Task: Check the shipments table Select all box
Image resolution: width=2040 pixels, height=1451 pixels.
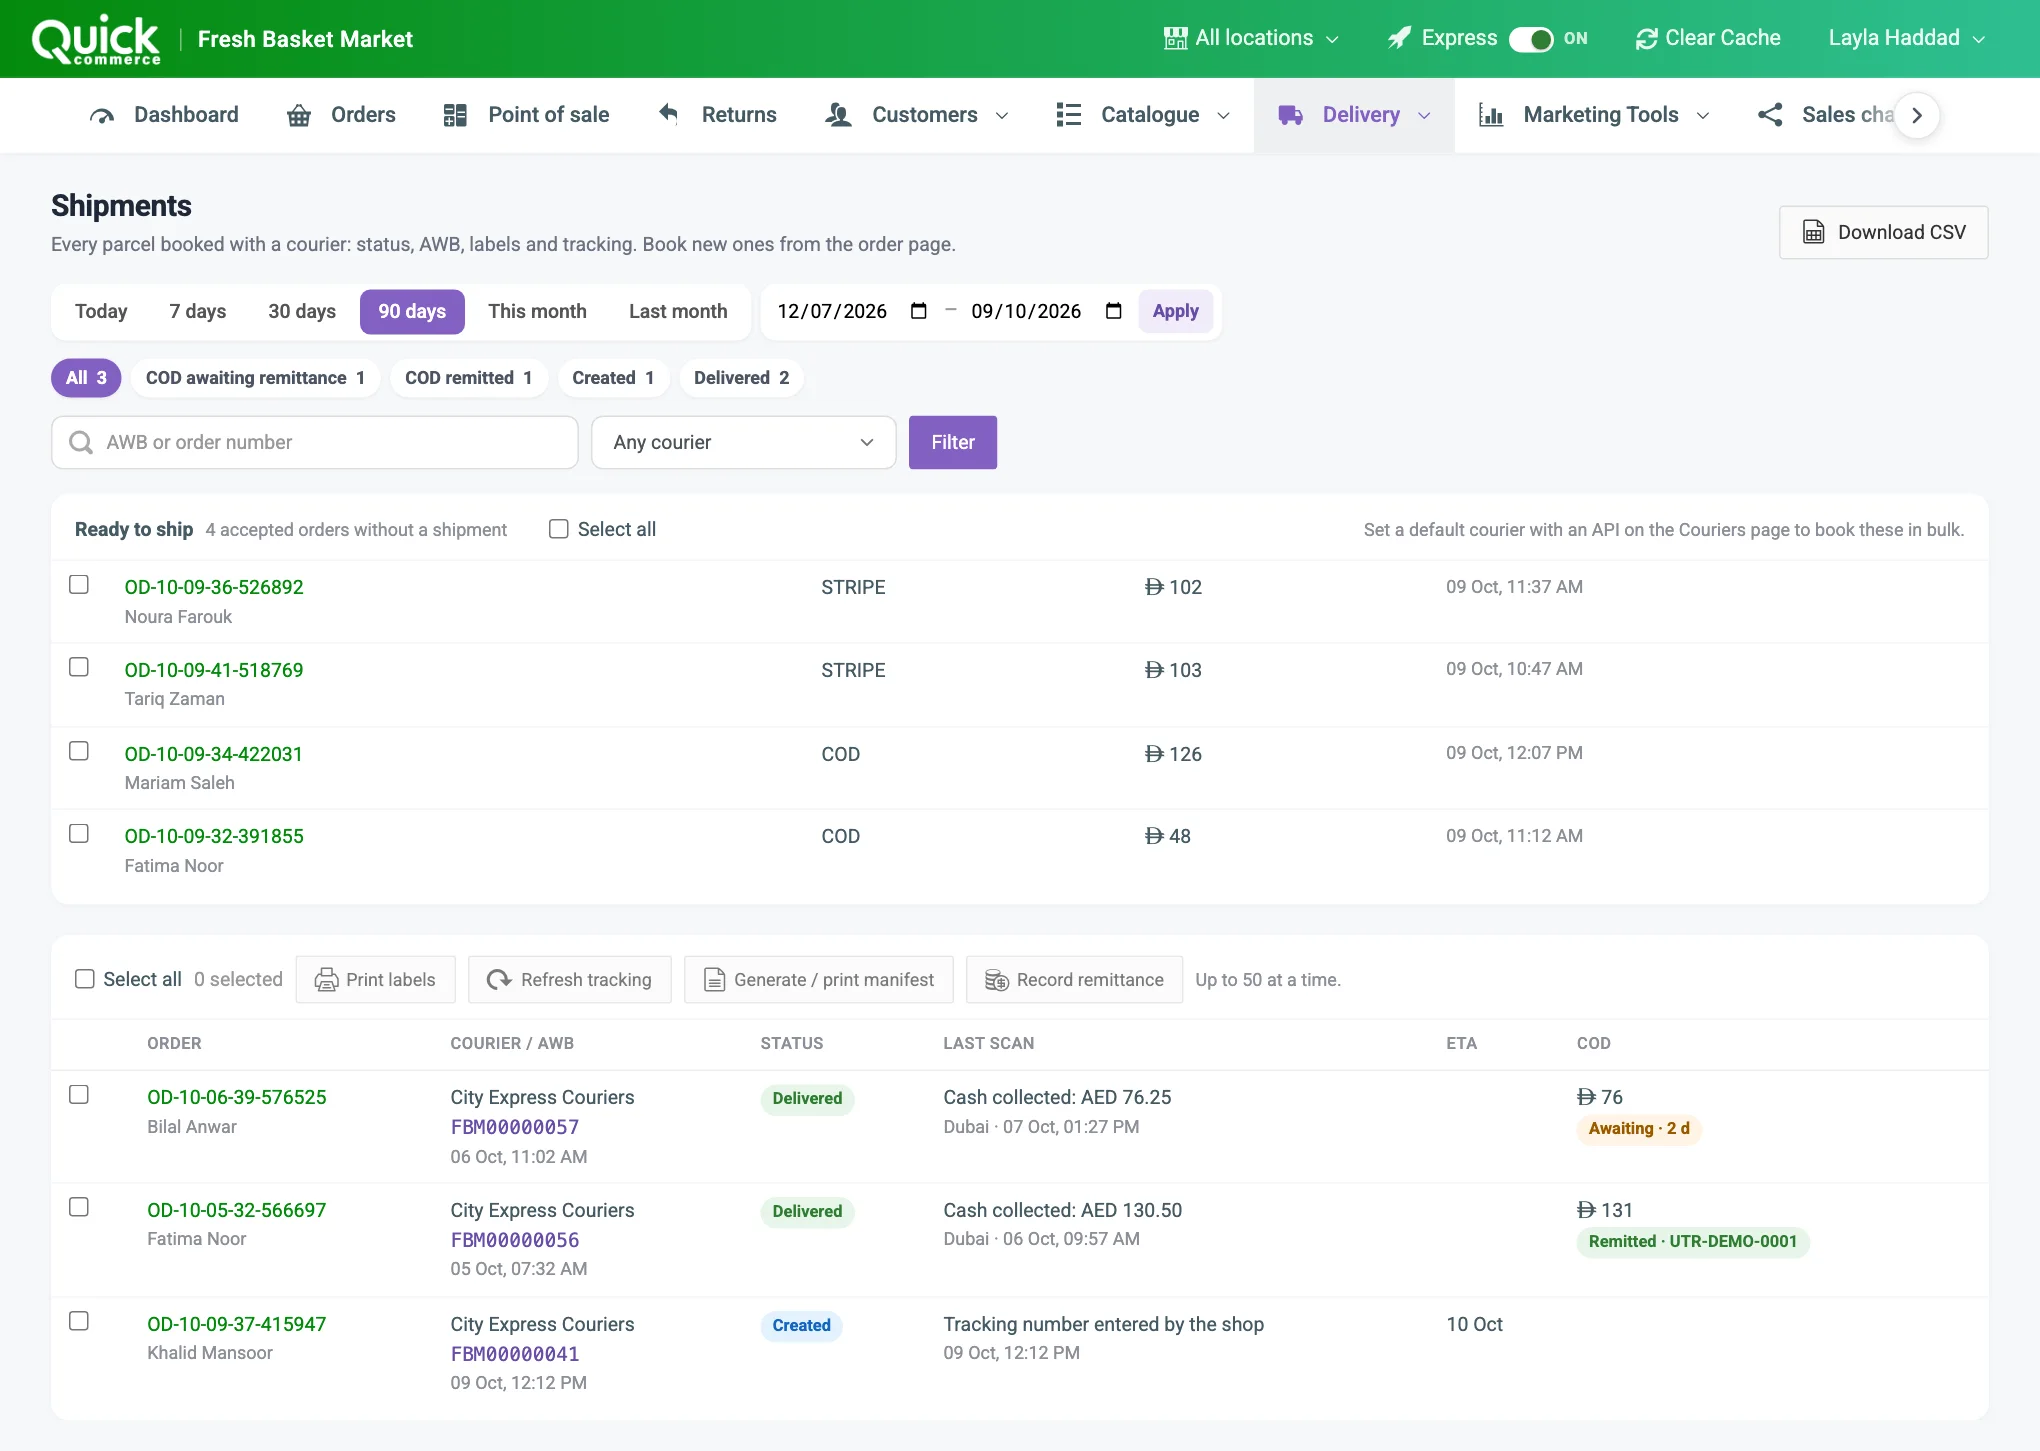Action: (x=85, y=979)
